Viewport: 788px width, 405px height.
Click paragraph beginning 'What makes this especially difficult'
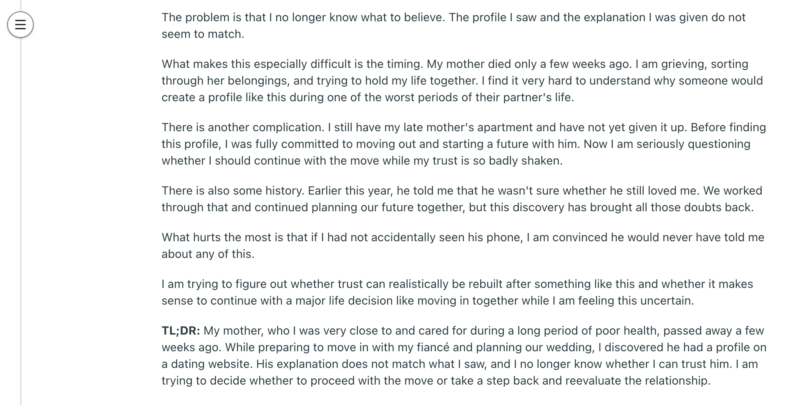(x=462, y=80)
